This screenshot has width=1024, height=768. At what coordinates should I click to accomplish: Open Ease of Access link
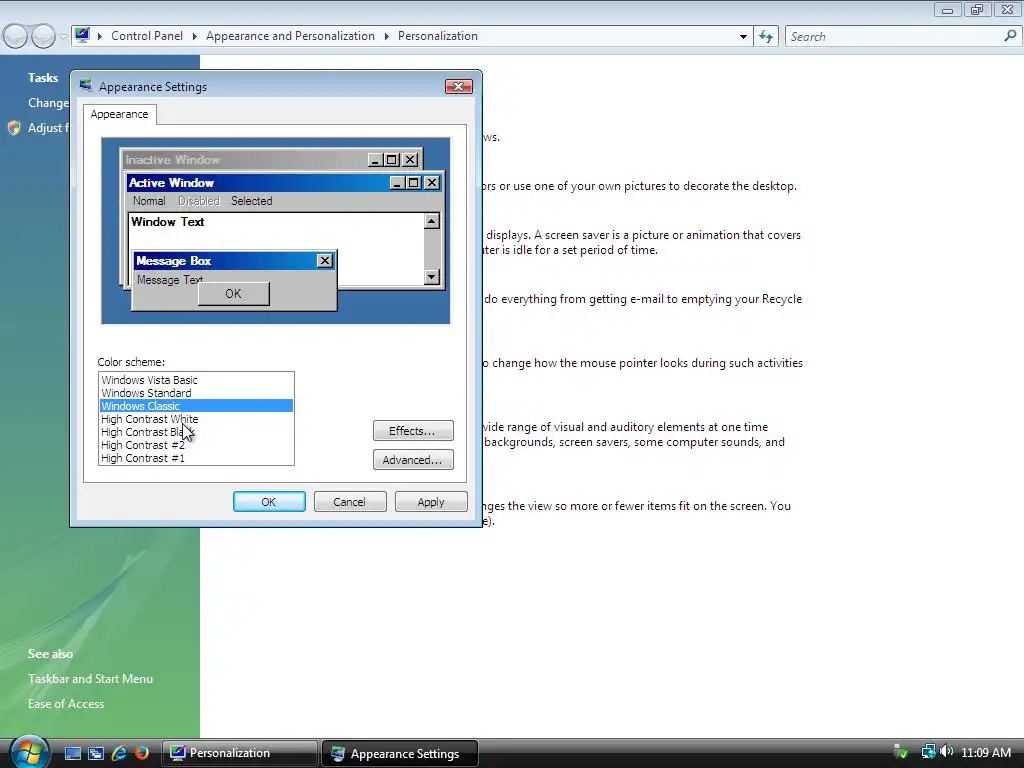tap(66, 703)
